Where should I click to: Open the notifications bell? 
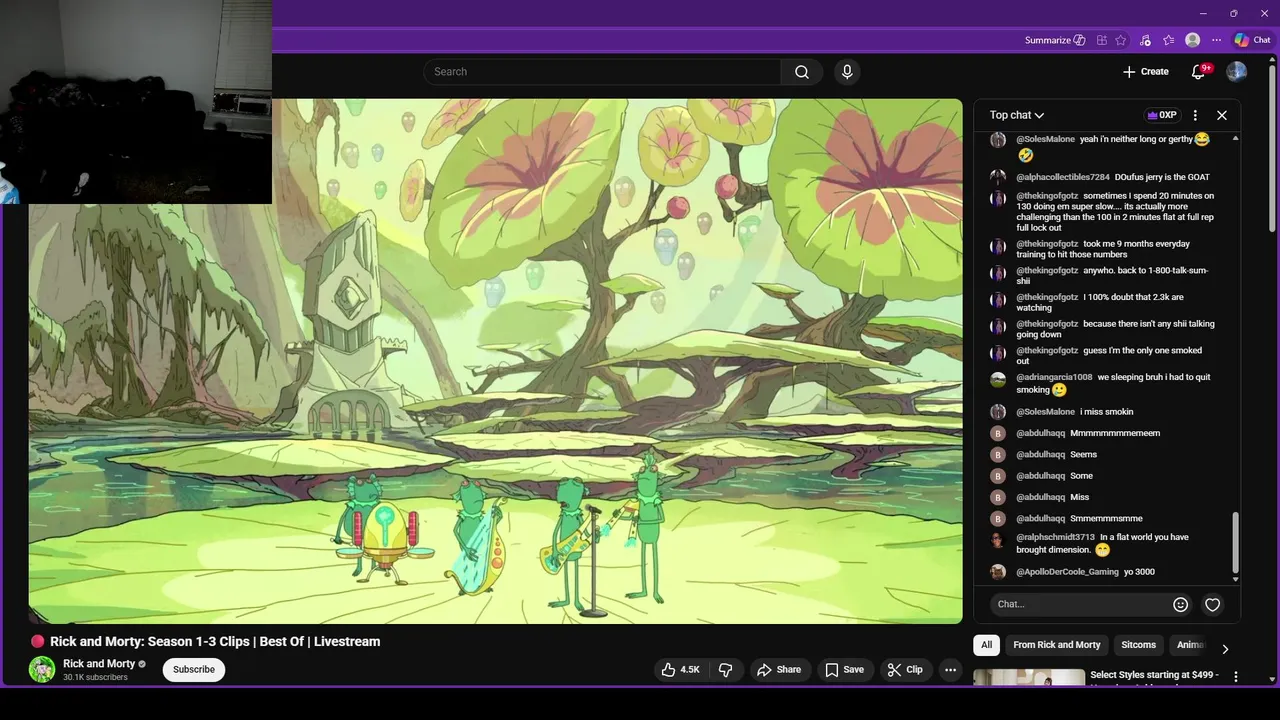1198,72
